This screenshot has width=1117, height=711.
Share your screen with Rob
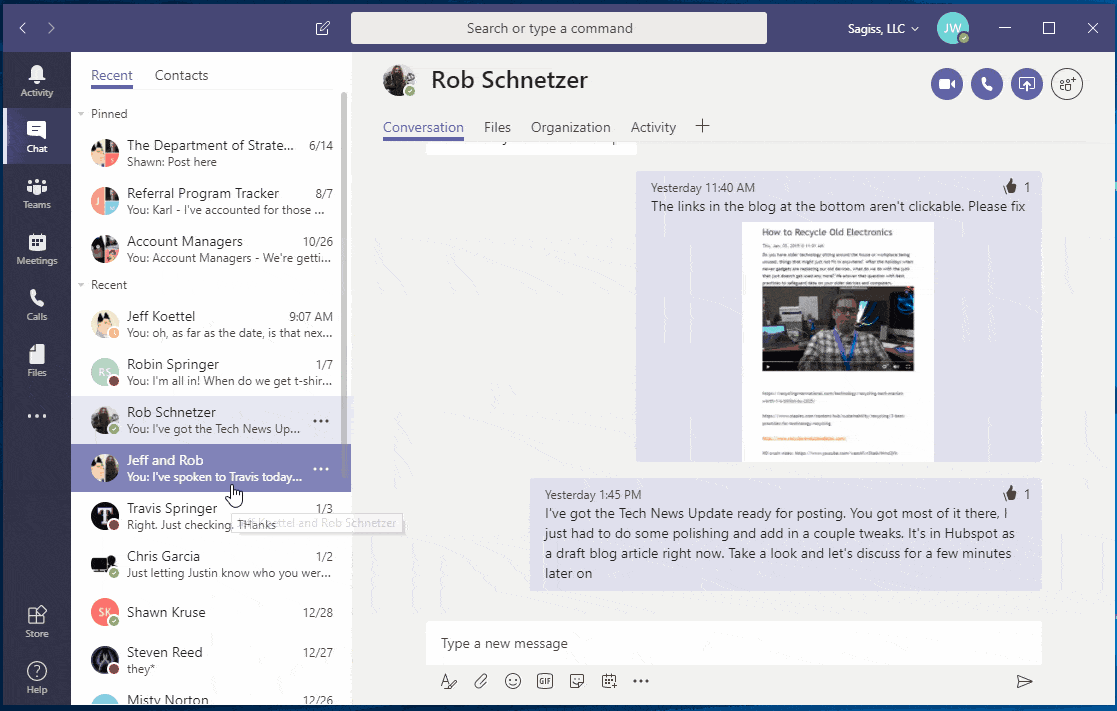point(1027,84)
